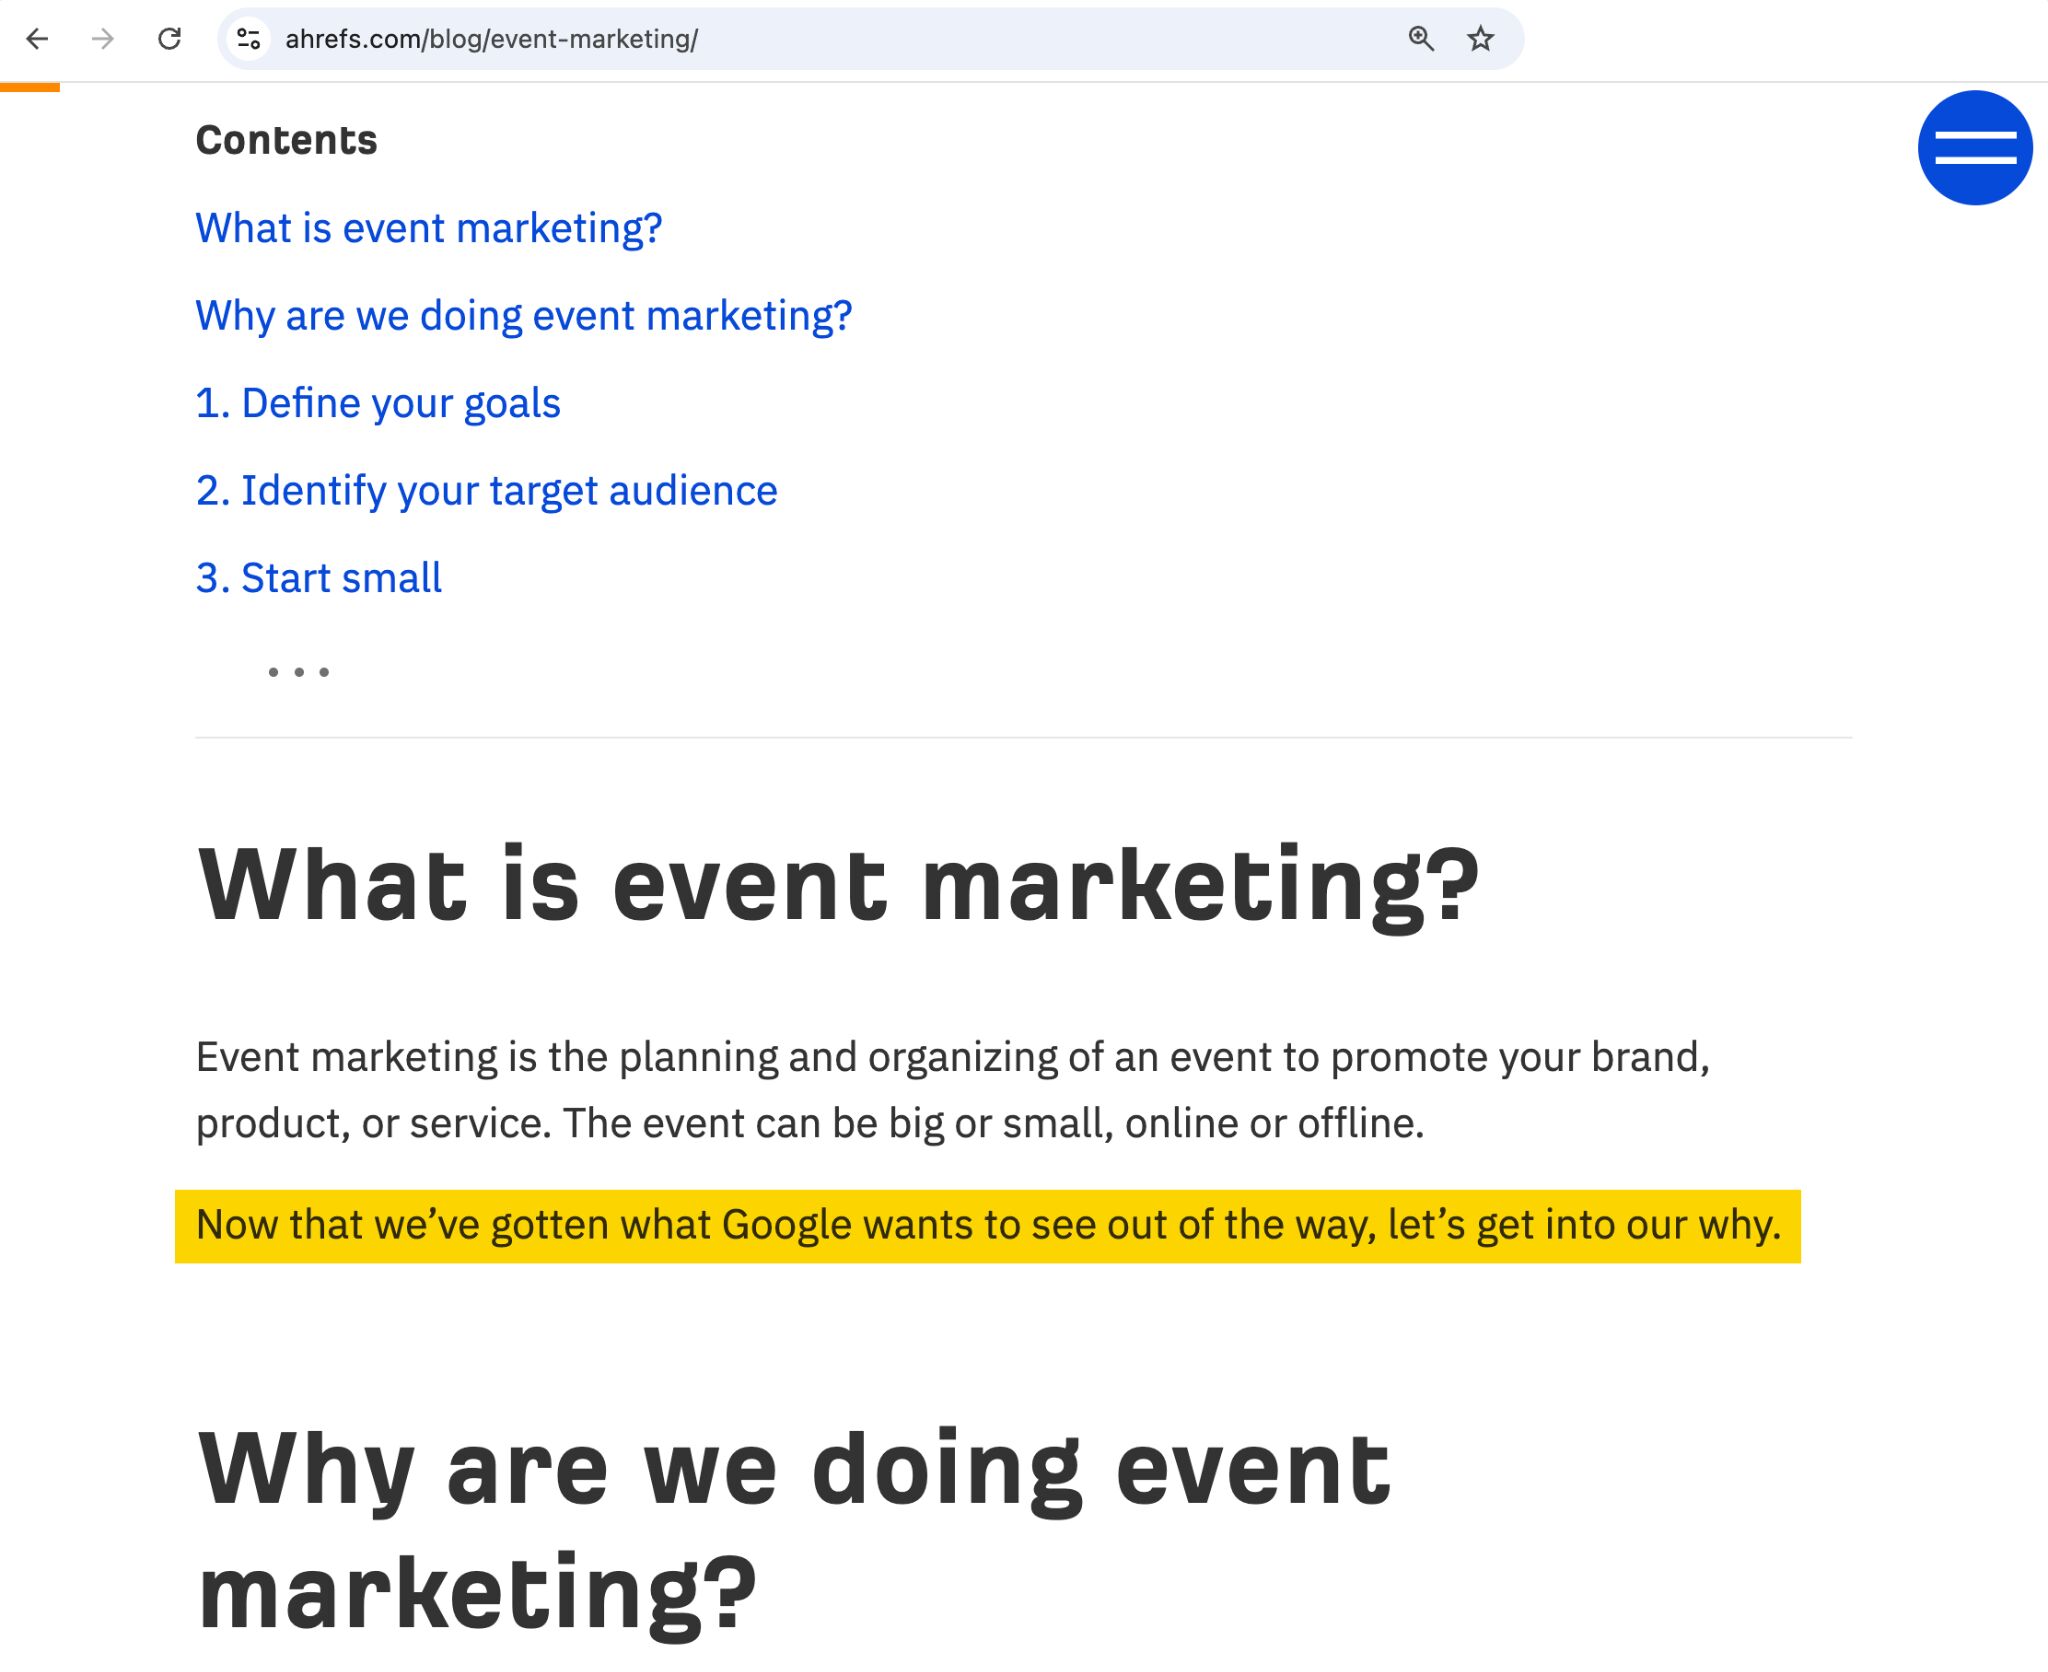This screenshot has height=1672, width=2048.
Task: Click inside the browser address bar
Action: (x=800, y=39)
